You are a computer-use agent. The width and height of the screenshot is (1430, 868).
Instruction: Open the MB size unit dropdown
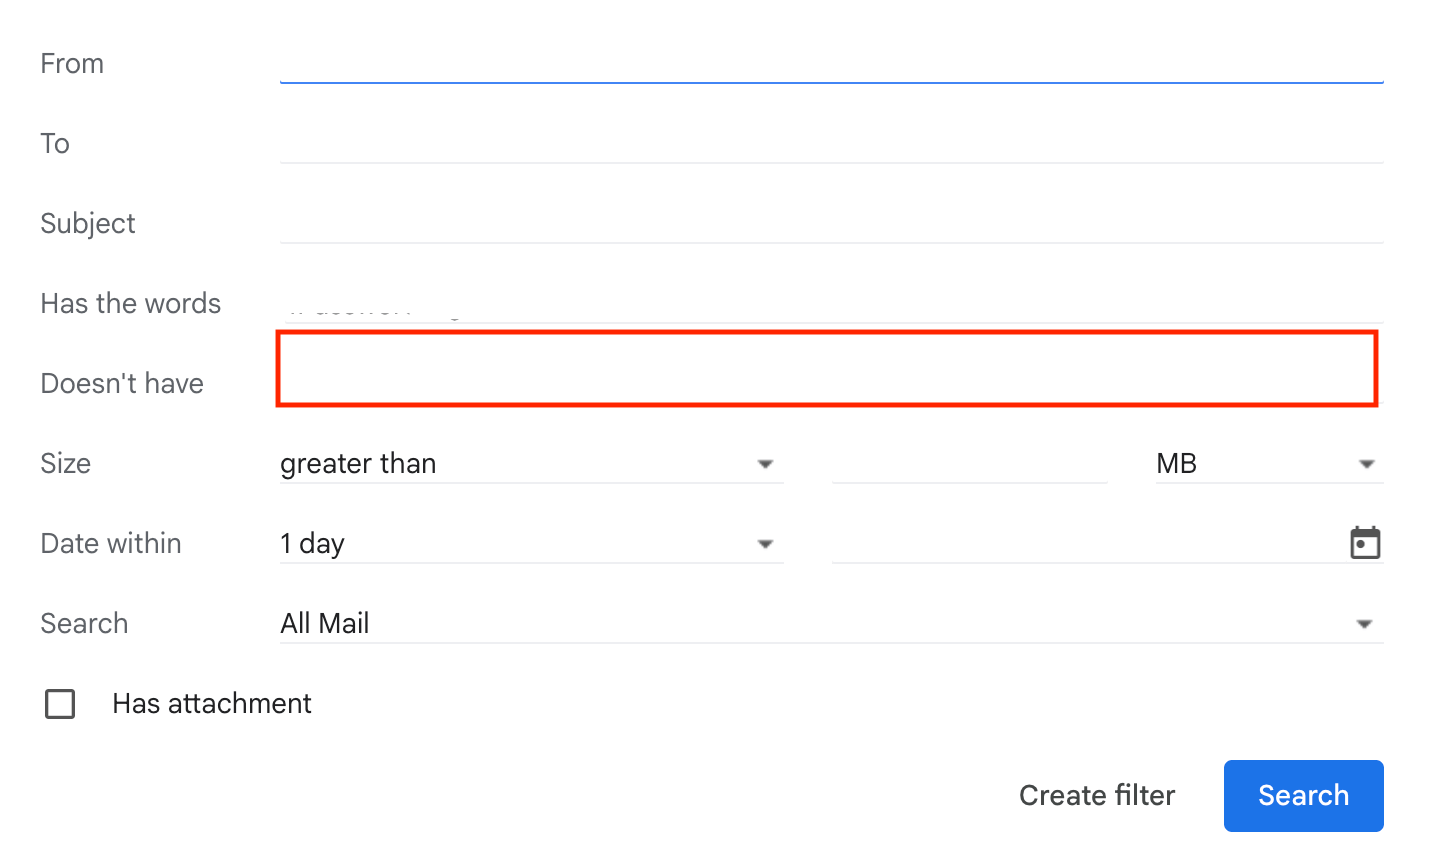[1269, 464]
